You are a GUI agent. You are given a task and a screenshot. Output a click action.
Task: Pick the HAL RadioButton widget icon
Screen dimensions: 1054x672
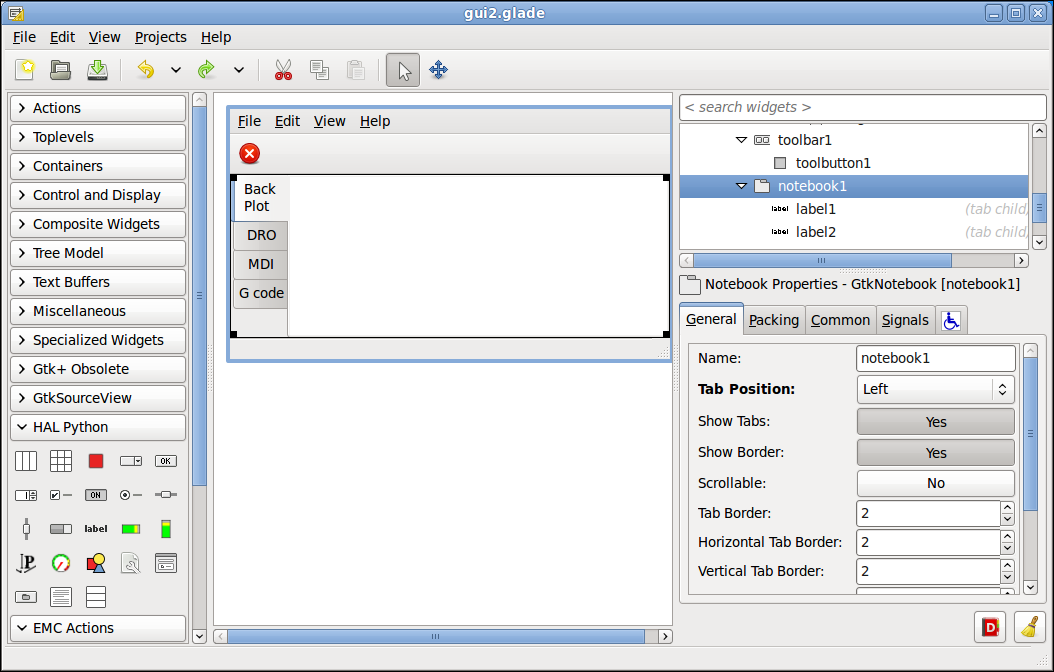[x=131, y=495]
